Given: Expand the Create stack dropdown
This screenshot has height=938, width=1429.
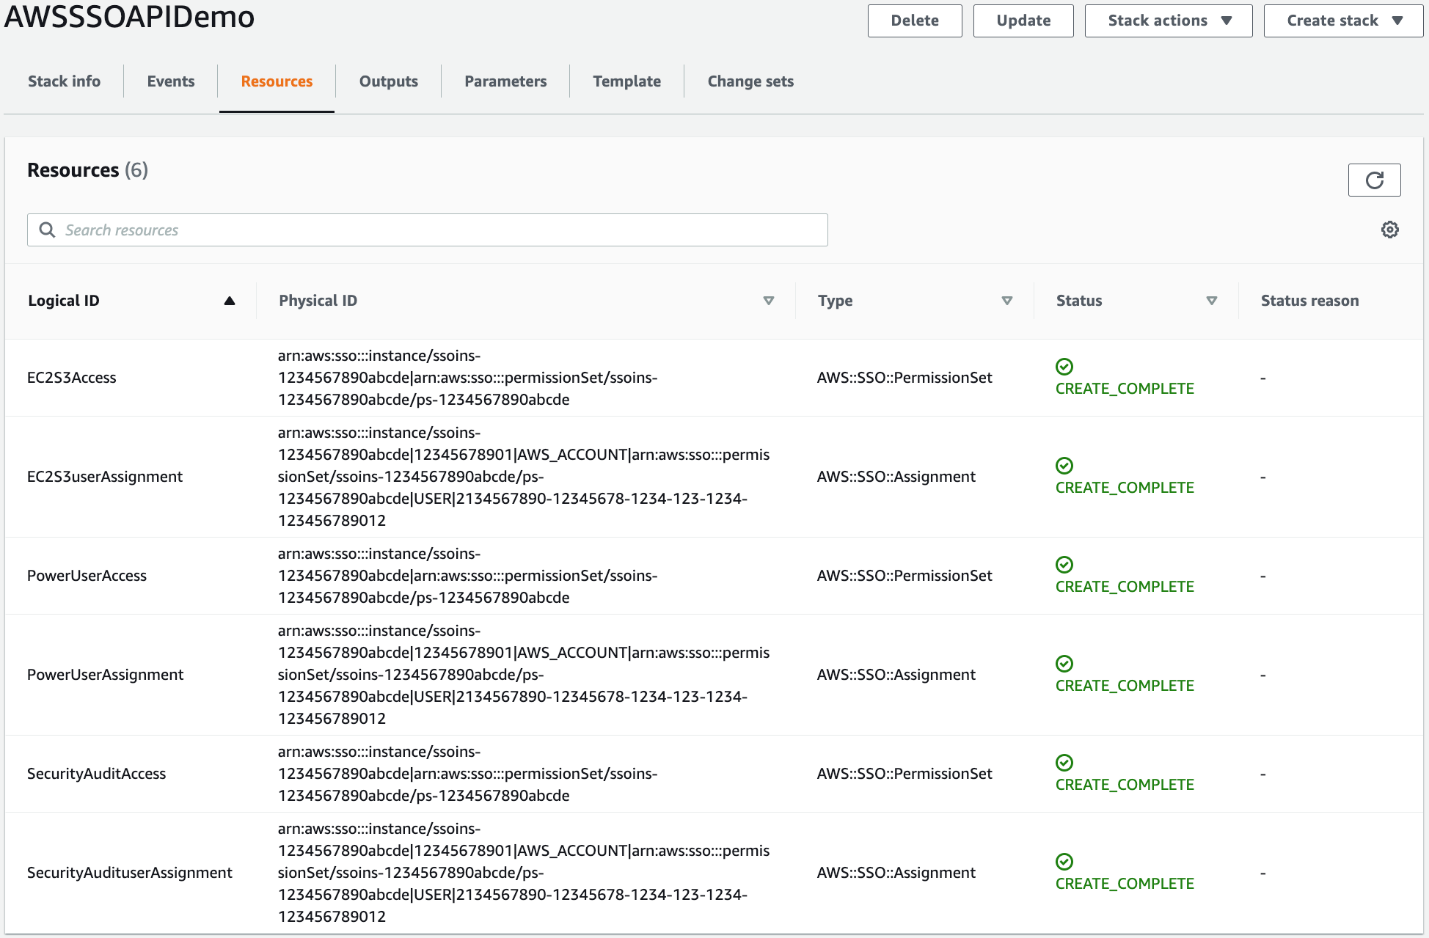Looking at the screenshot, I should [x=1343, y=20].
